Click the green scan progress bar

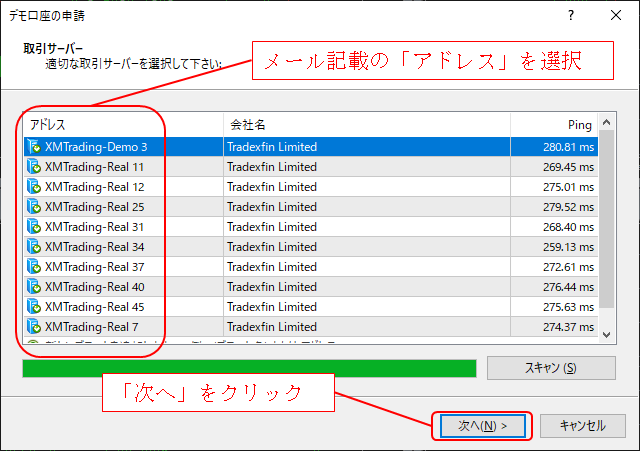pyautogui.click(x=249, y=369)
